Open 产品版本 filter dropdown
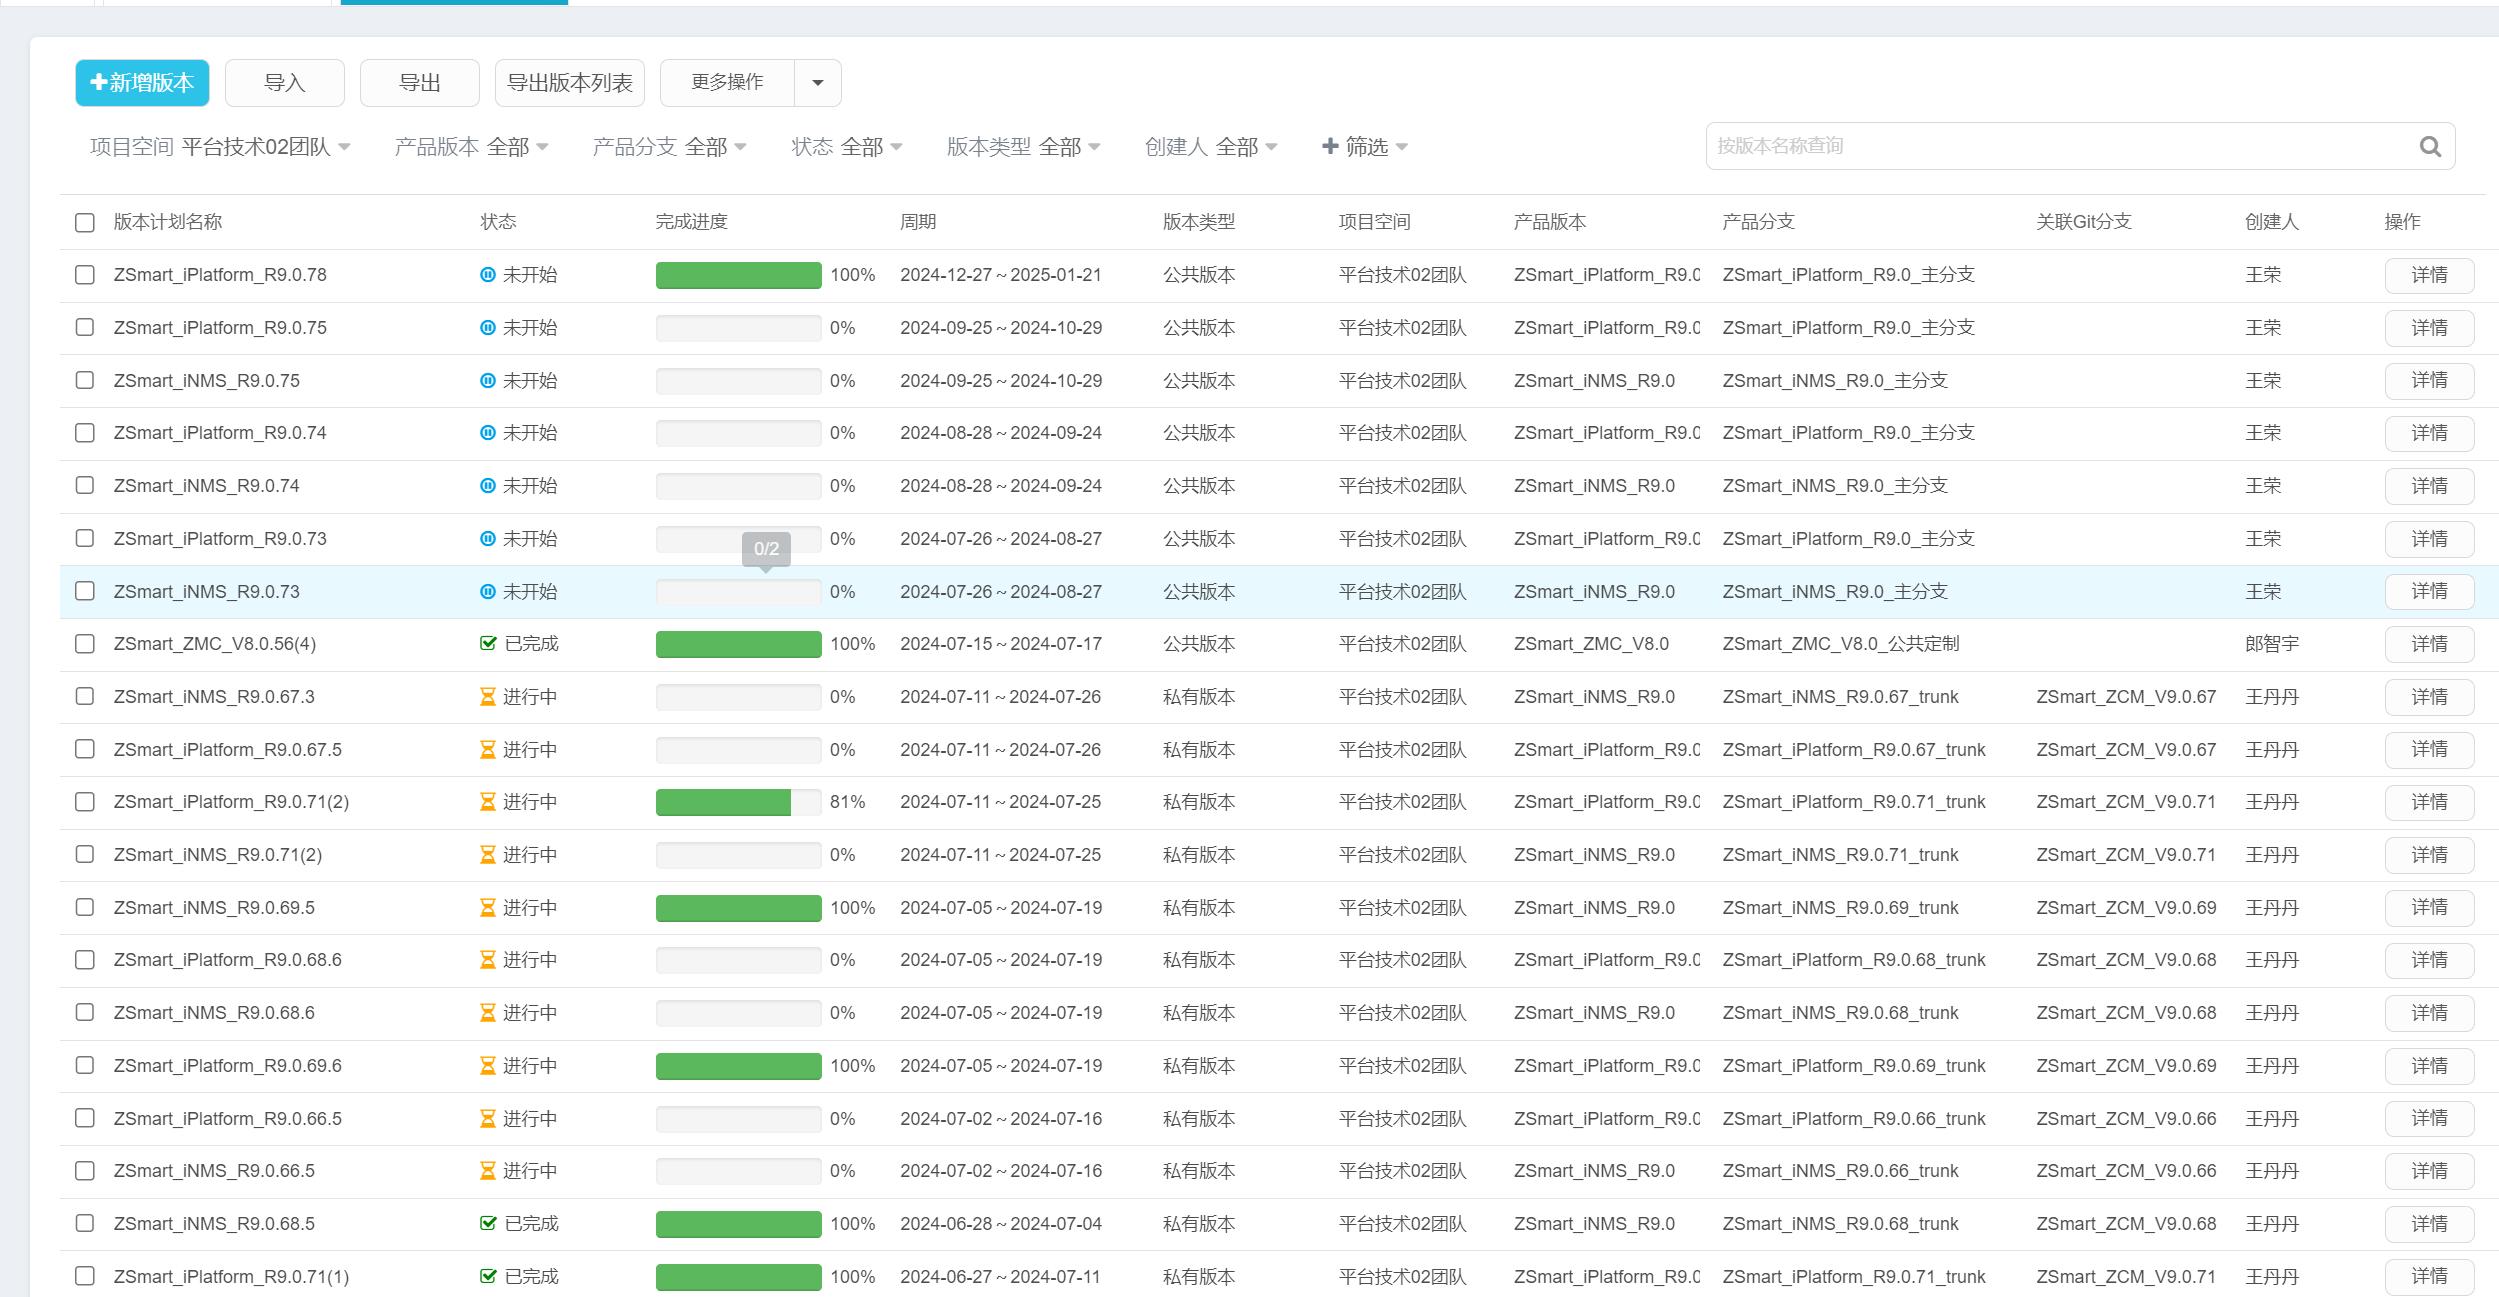The image size is (2499, 1297). coord(471,147)
